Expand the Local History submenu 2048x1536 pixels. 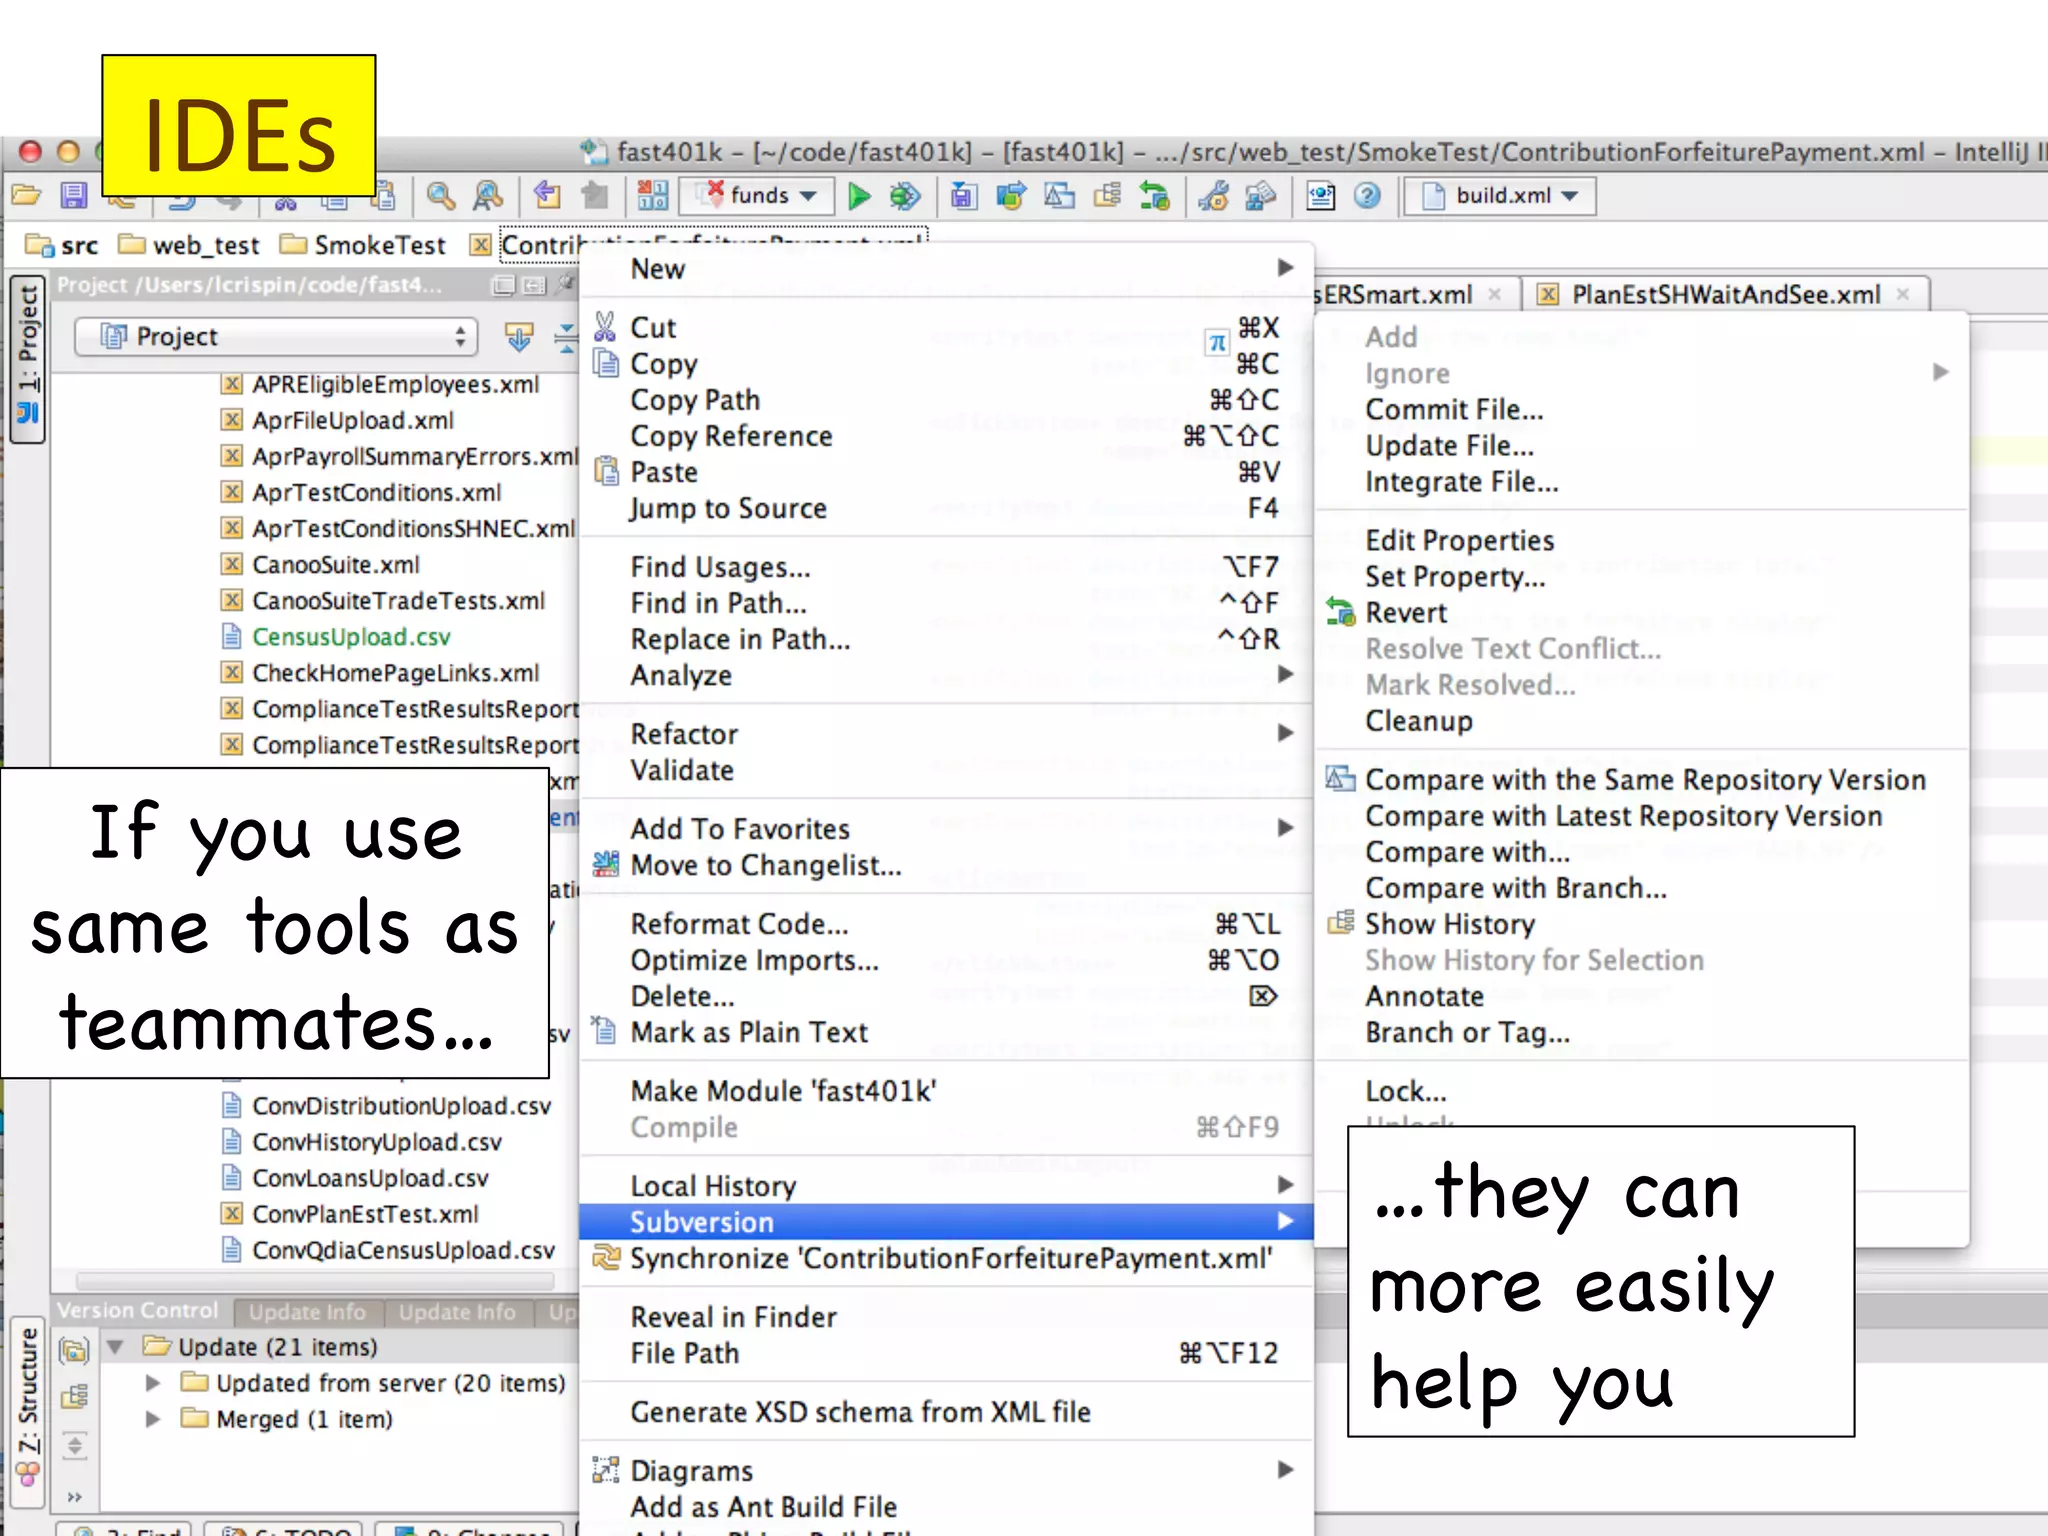click(x=946, y=1186)
